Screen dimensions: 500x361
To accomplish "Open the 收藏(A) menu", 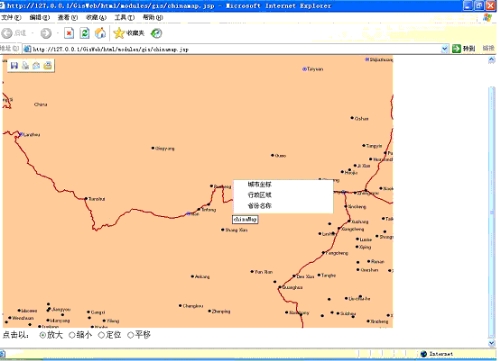I will (x=96, y=17).
